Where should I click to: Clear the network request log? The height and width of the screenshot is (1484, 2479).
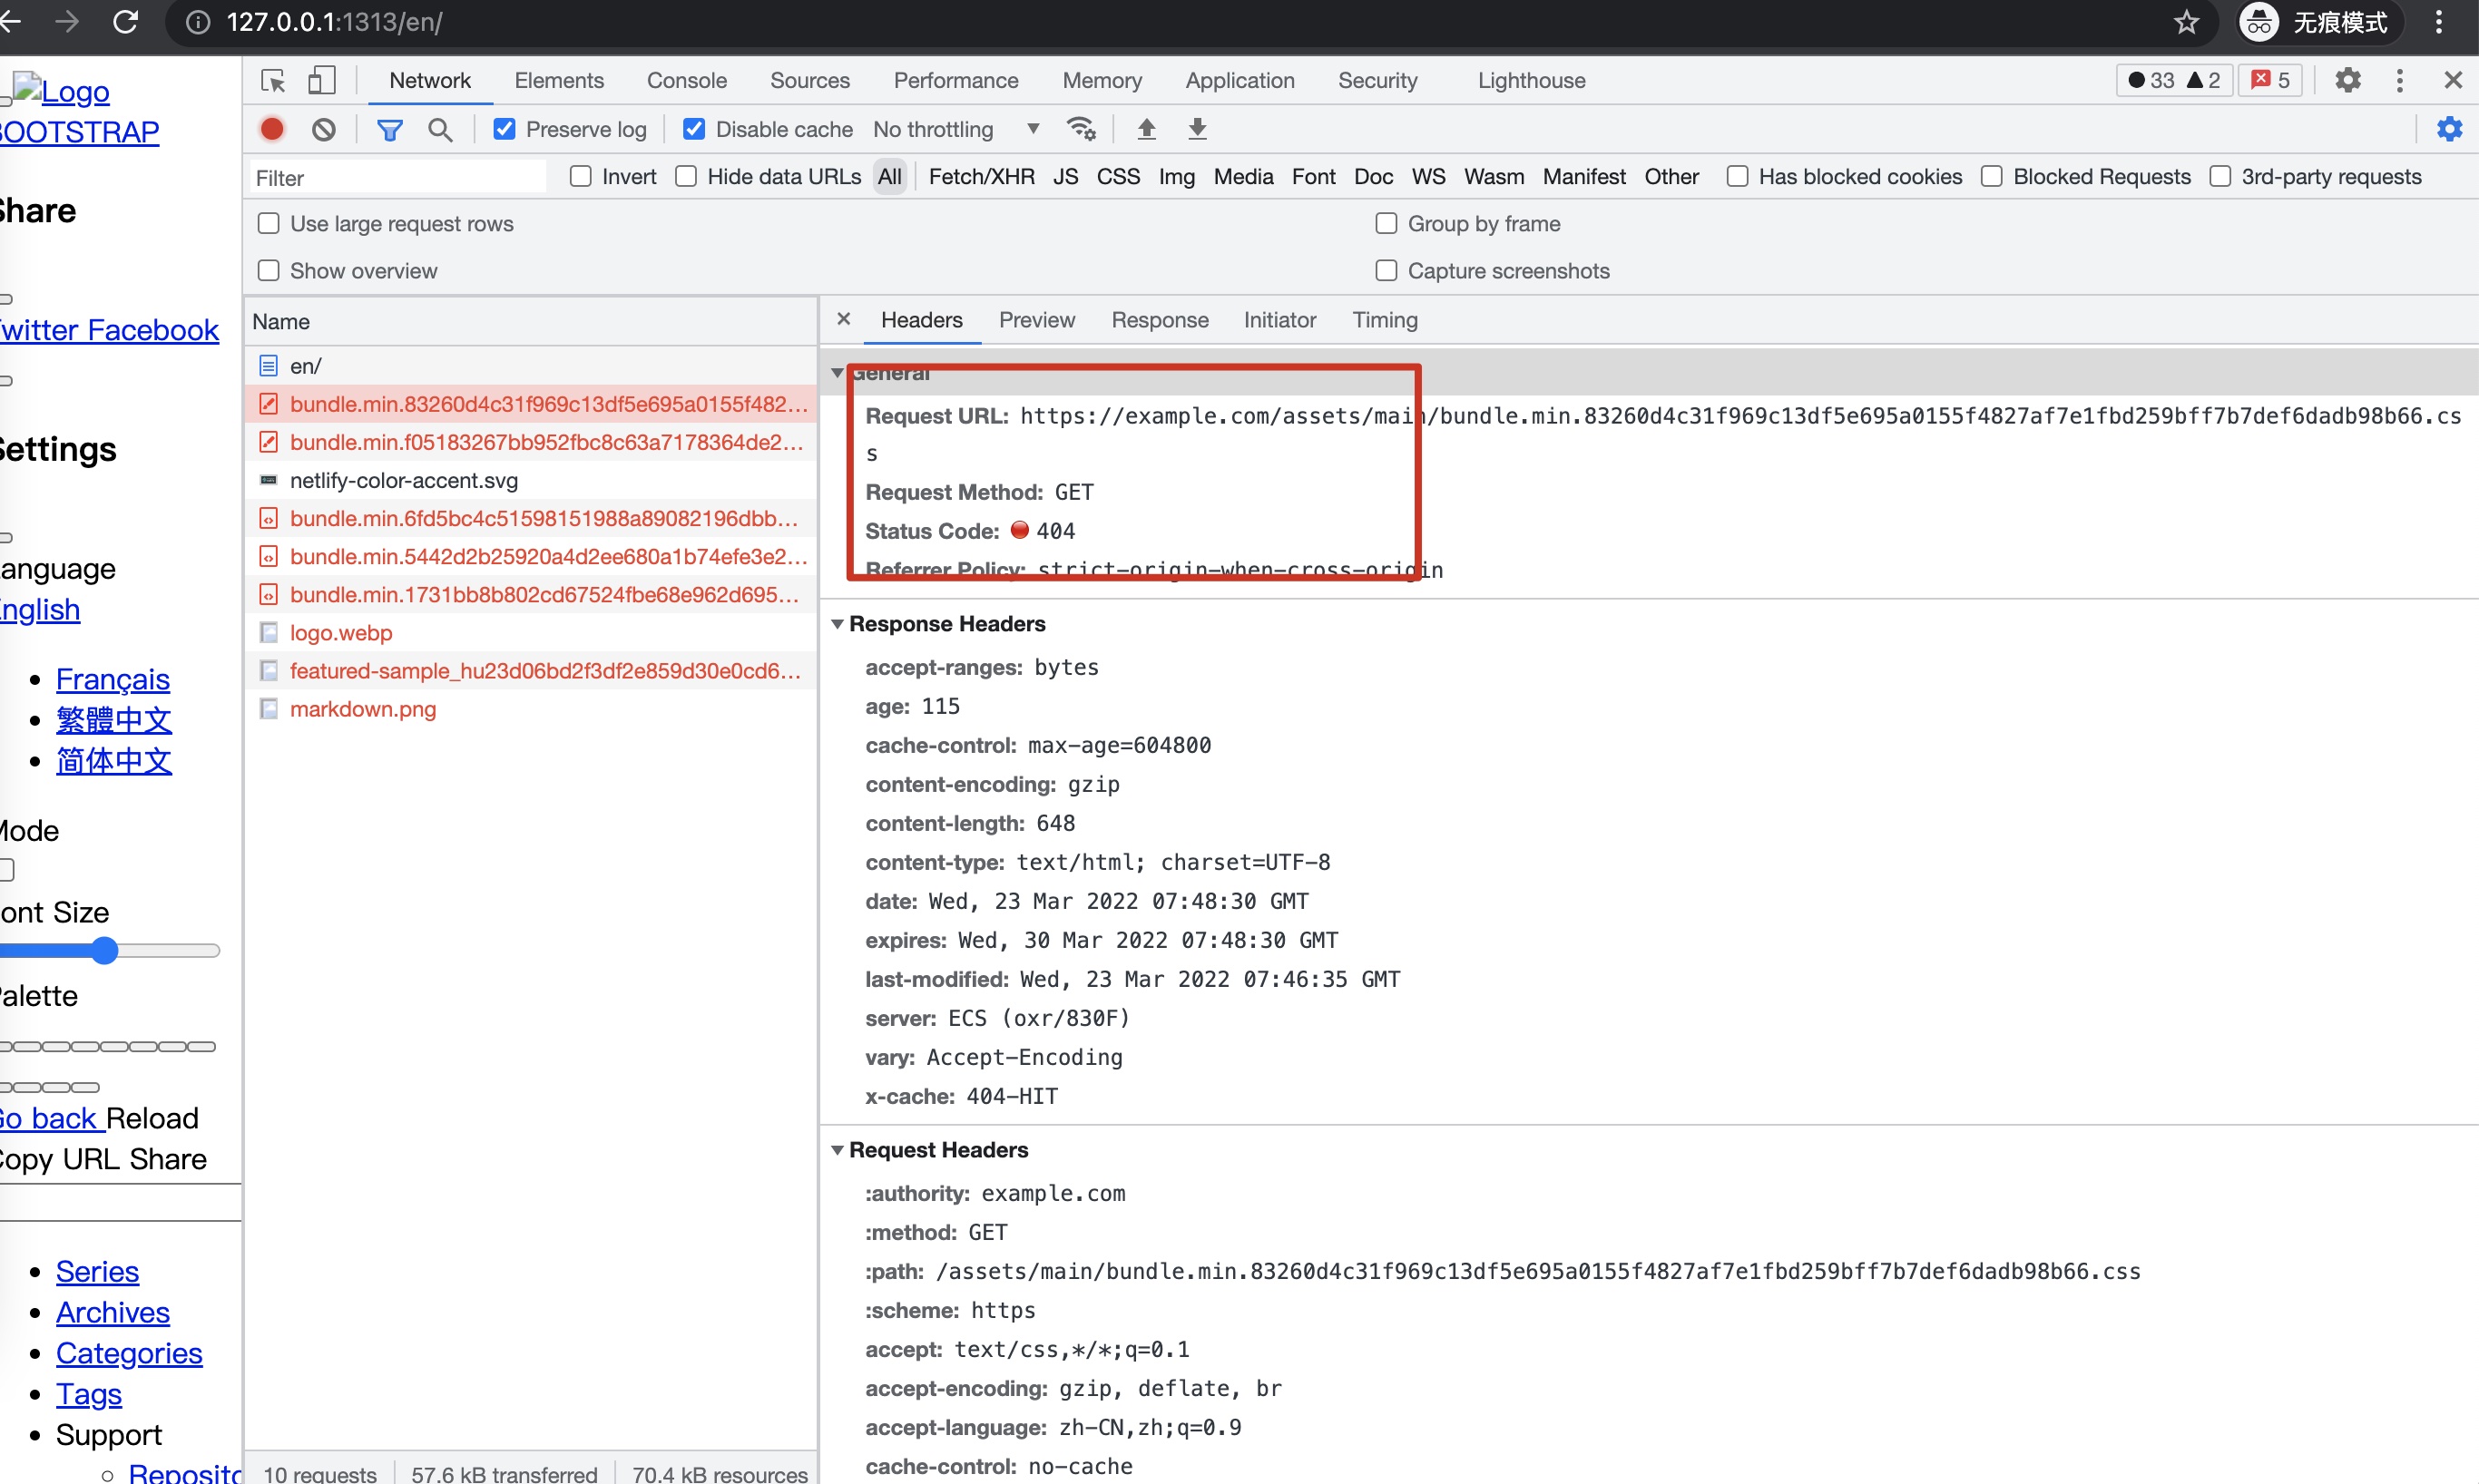[x=322, y=129]
